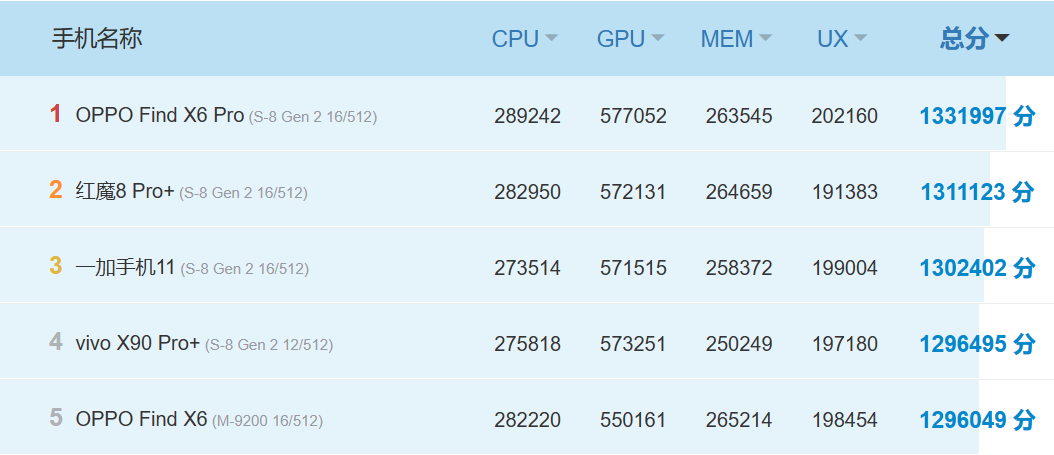This screenshot has width=1054, height=455.
Task: Select total score 1296049 分
Action: tap(977, 420)
